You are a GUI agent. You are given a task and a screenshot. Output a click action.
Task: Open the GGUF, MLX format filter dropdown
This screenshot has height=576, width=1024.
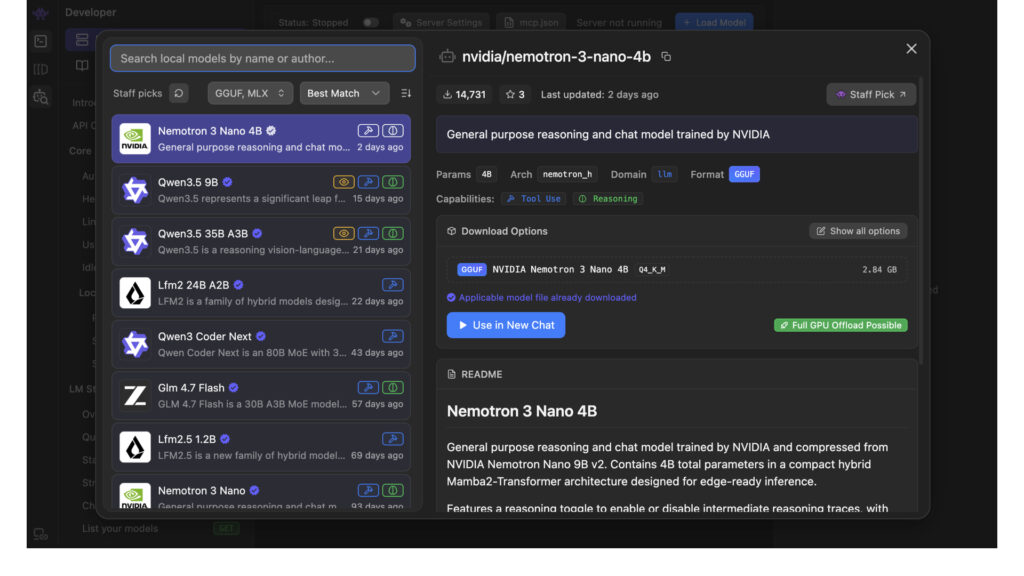250,93
